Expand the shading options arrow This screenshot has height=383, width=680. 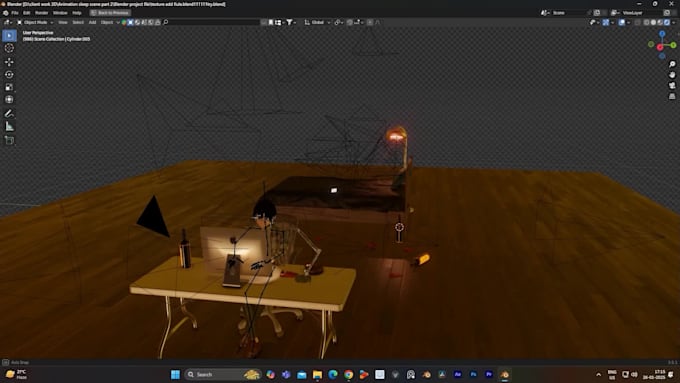pos(674,22)
